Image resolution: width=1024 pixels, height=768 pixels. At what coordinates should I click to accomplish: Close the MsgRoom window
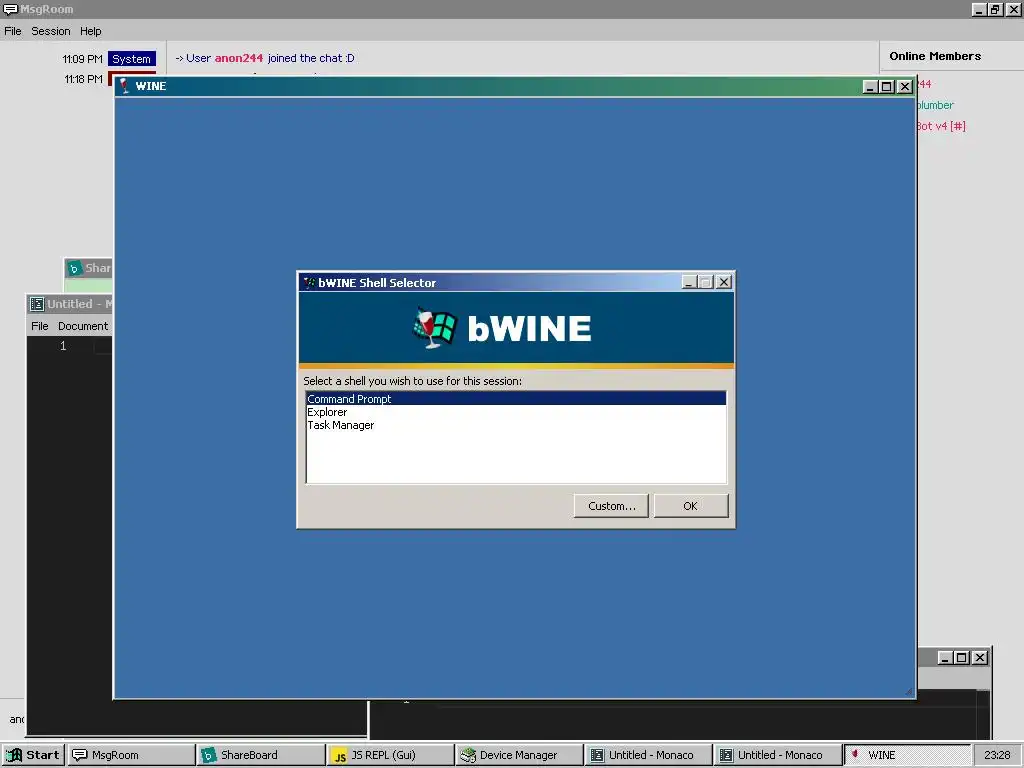1013,9
